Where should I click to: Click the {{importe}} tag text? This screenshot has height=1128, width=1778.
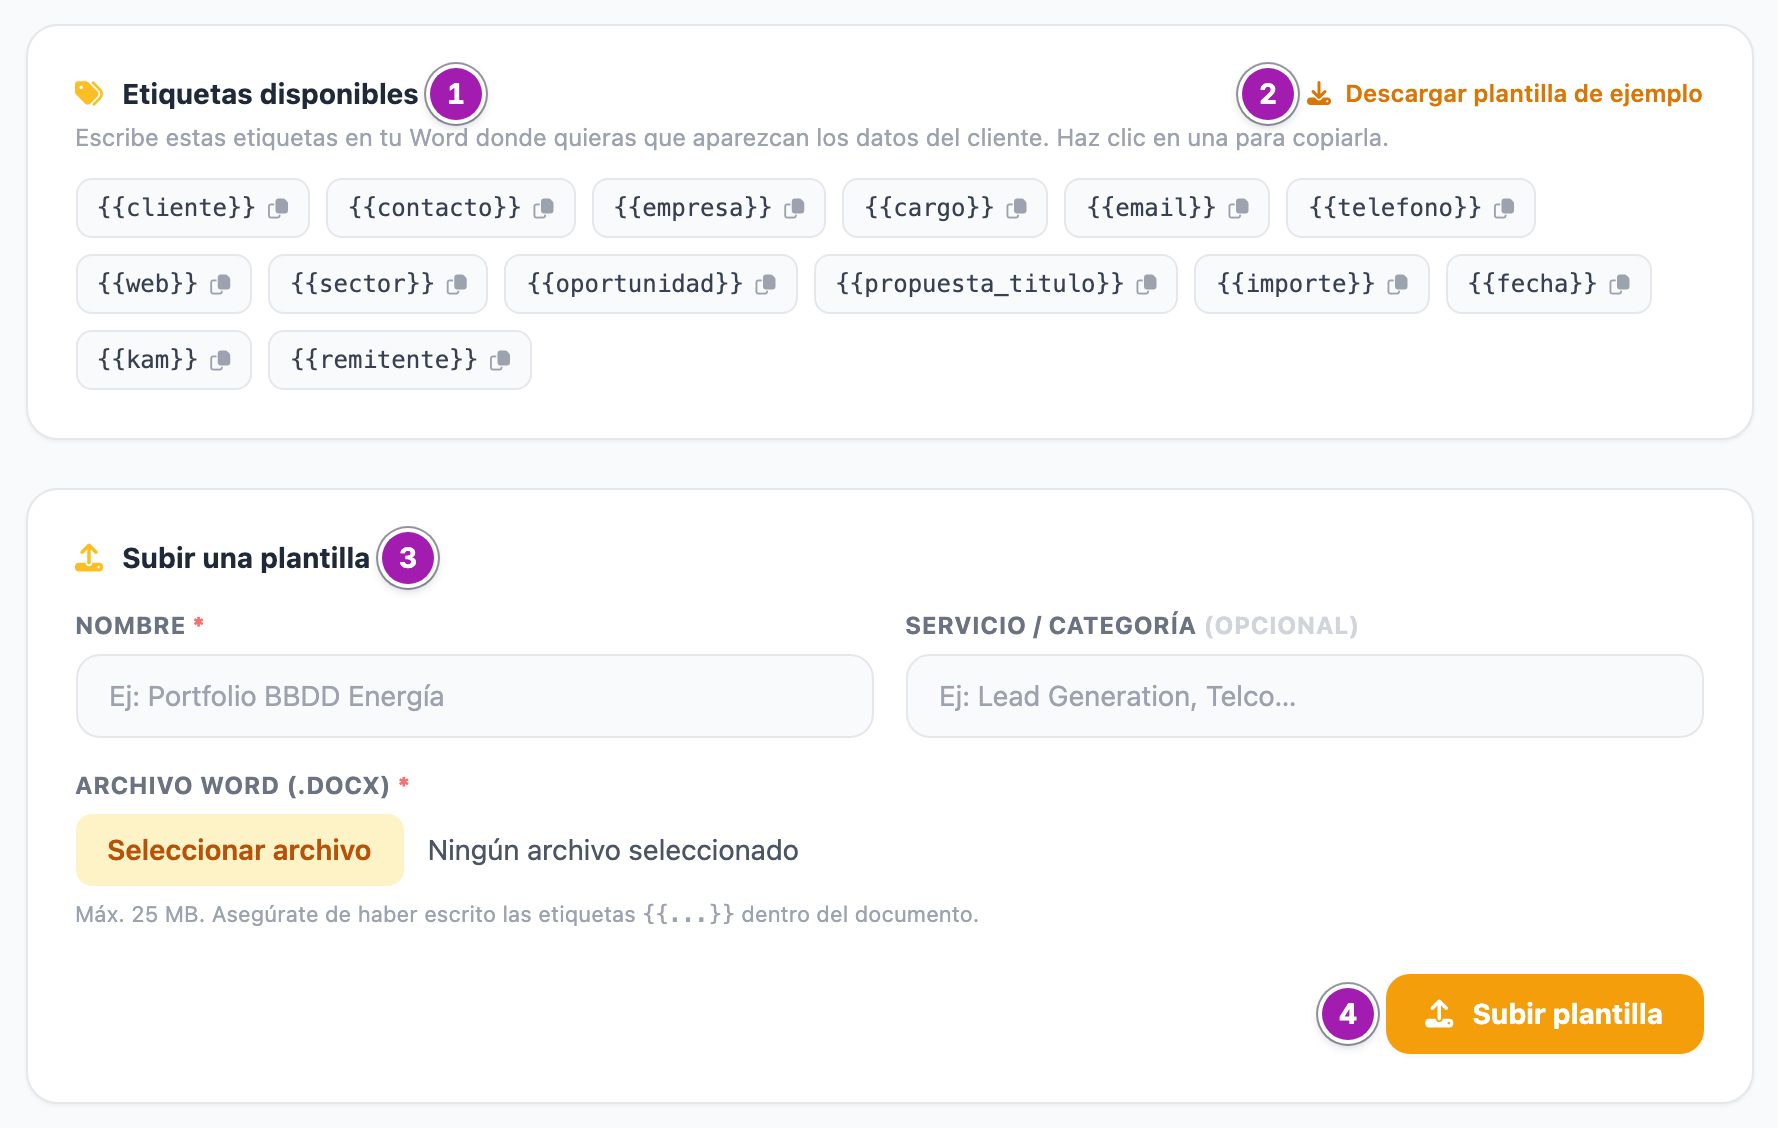(x=1296, y=284)
